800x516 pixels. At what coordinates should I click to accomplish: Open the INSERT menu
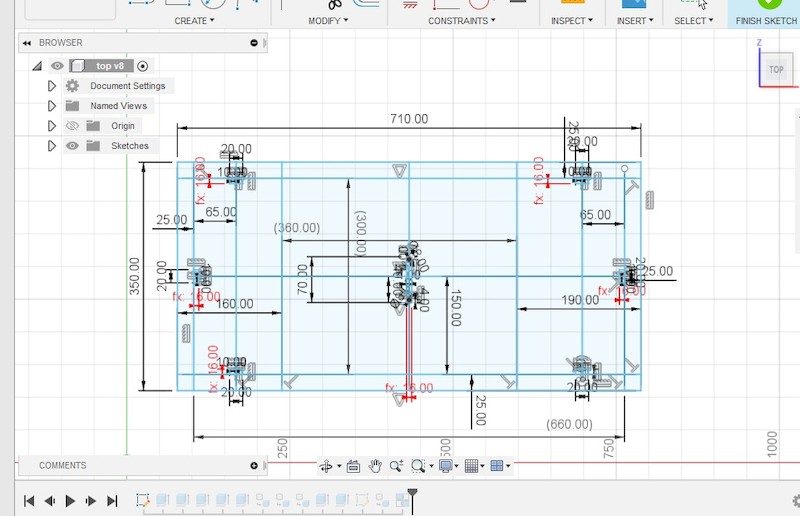pyautogui.click(x=635, y=21)
